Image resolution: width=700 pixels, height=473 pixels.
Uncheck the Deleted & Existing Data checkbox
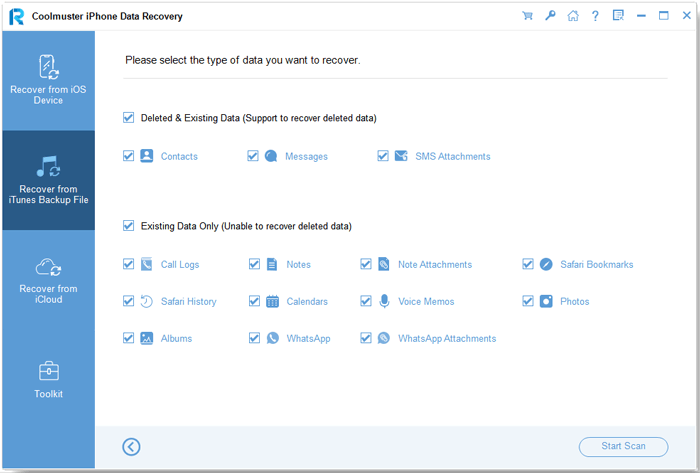pyautogui.click(x=128, y=118)
